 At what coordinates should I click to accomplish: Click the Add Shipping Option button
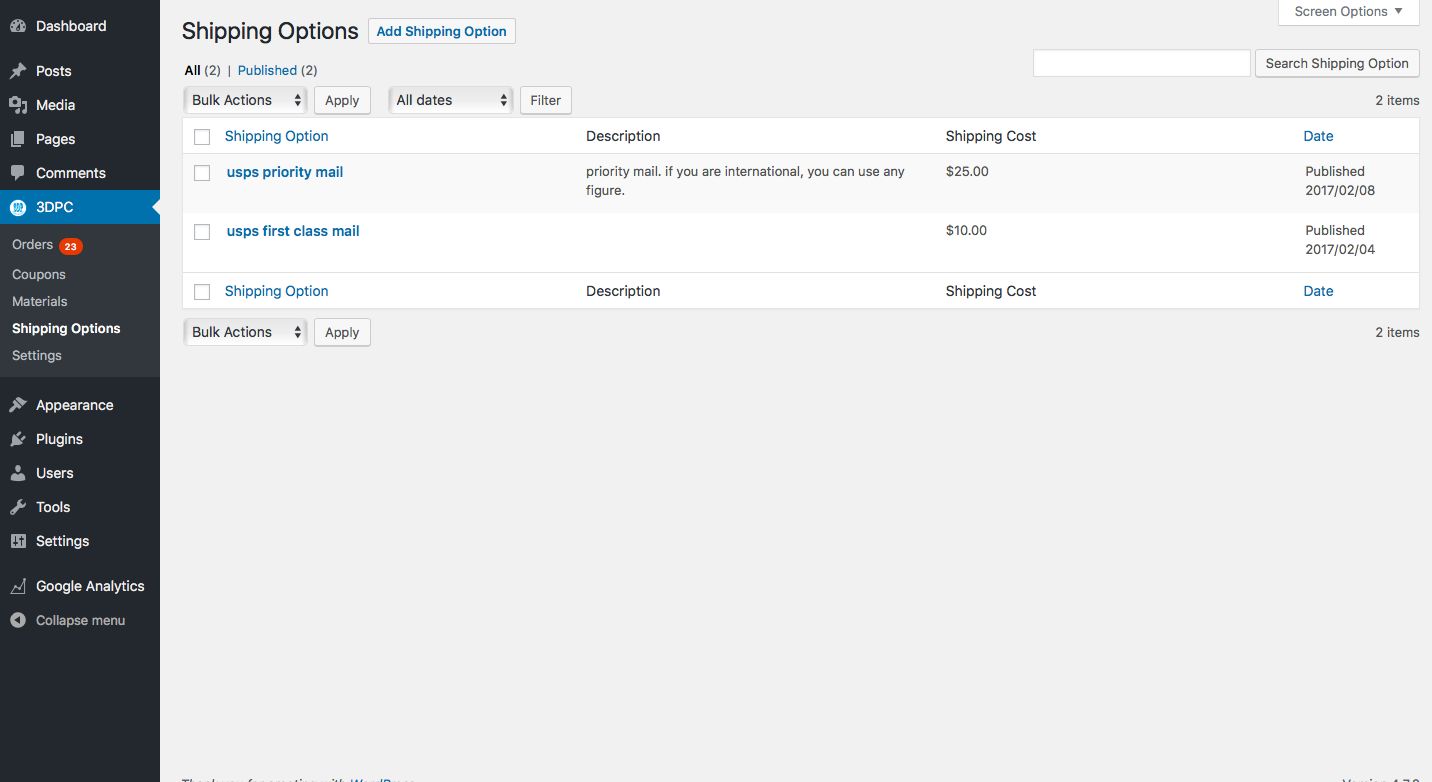pyautogui.click(x=441, y=31)
